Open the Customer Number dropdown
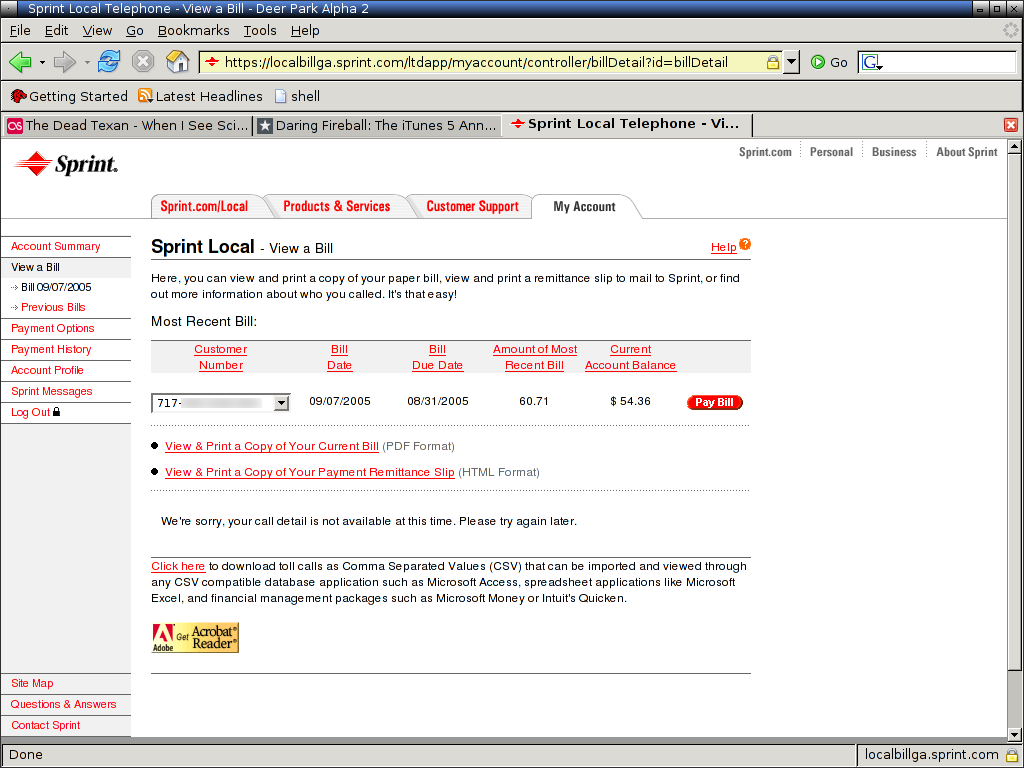Viewport: 1024px width, 768px height. click(221, 403)
